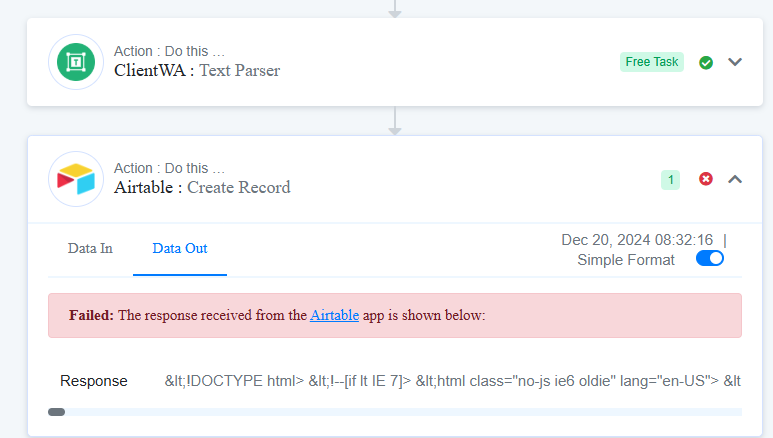773x438 pixels.
Task: Click the Failed response alert banner
Action: tap(395, 316)
